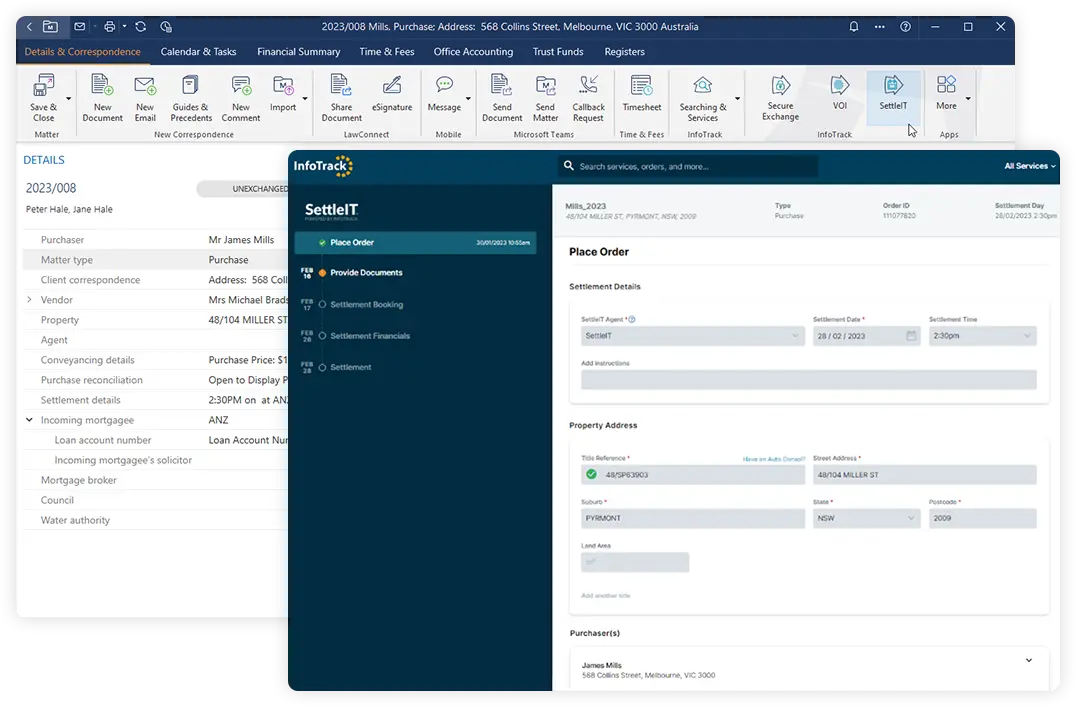Click Save & Close icon
The height and width of the screenshot is (707, 1076).
point(44,86)
